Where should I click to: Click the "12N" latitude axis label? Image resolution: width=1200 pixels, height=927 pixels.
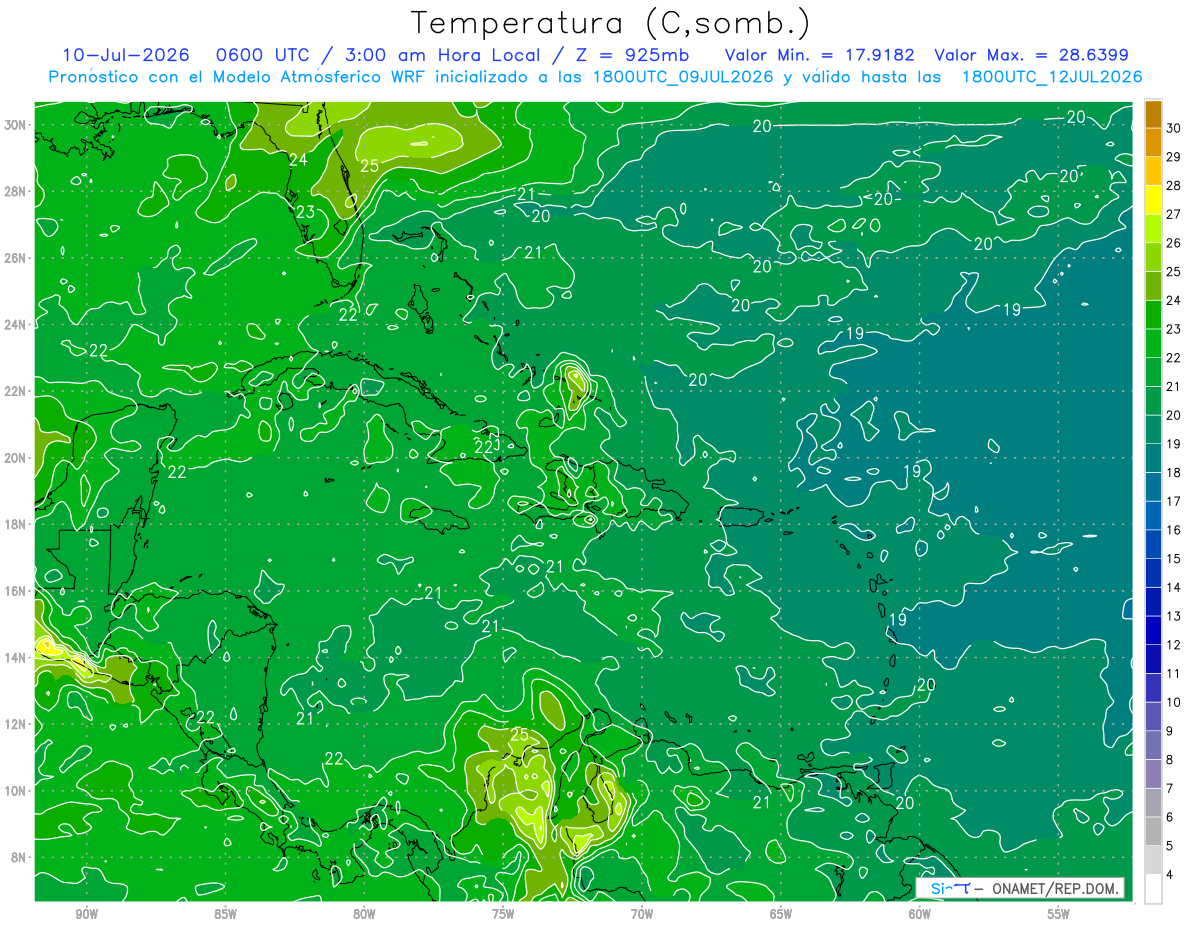click(16, 724)
